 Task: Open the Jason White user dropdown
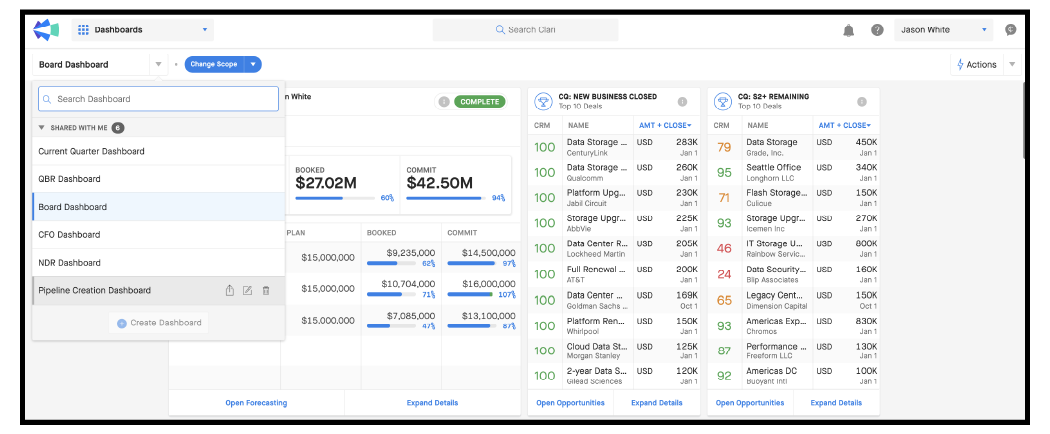click(984, 30)
